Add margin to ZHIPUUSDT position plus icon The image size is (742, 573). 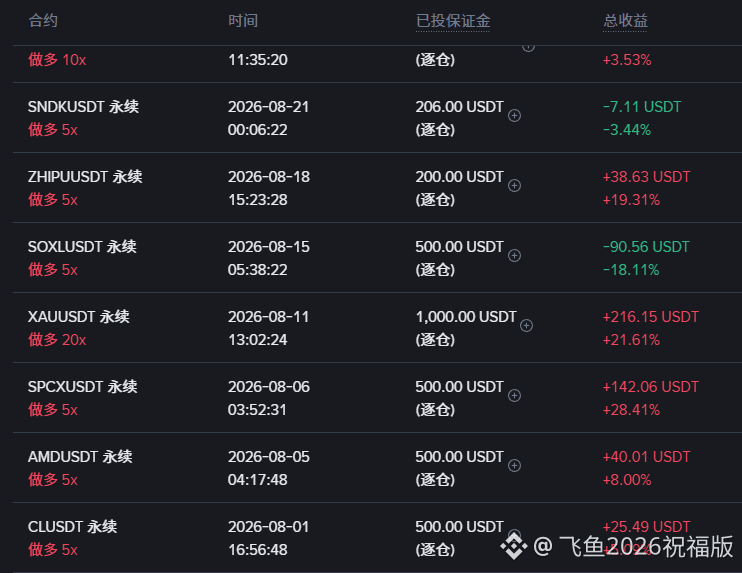click(514, 185)
